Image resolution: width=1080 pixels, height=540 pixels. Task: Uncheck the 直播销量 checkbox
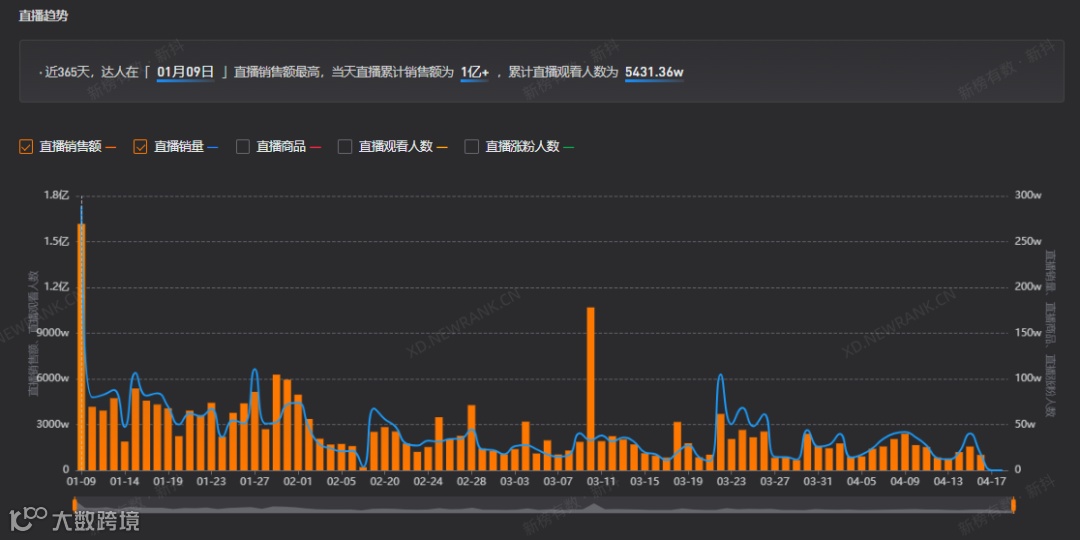click(141, 147)
